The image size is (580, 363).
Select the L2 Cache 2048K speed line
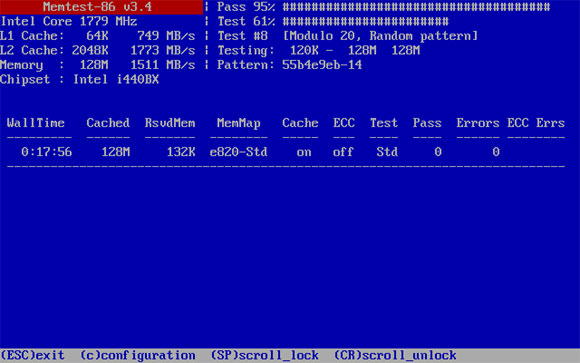click(x=98, y=50)
